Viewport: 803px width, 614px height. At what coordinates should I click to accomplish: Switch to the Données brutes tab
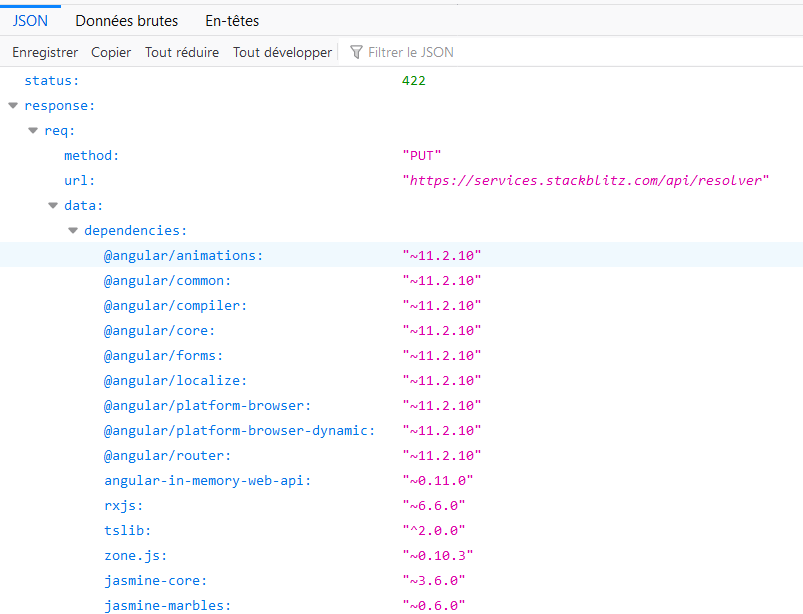pyautogui.click(x=126, y=20)
